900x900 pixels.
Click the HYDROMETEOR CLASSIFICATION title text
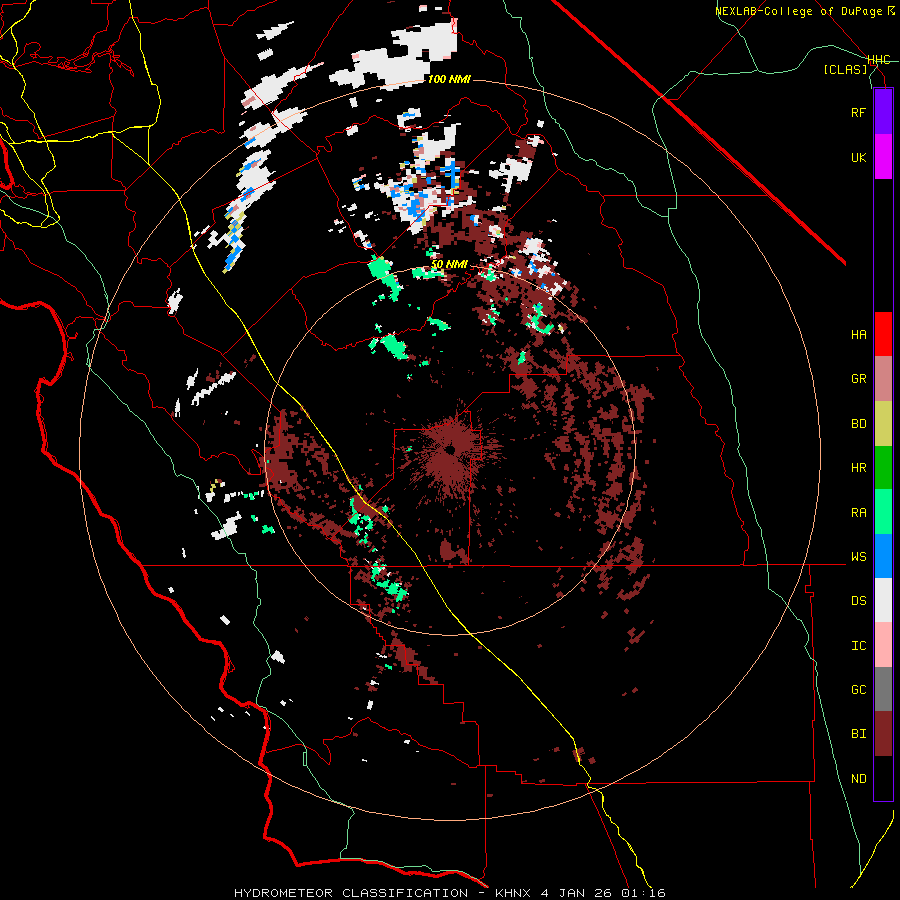click(x=351, y=893)
